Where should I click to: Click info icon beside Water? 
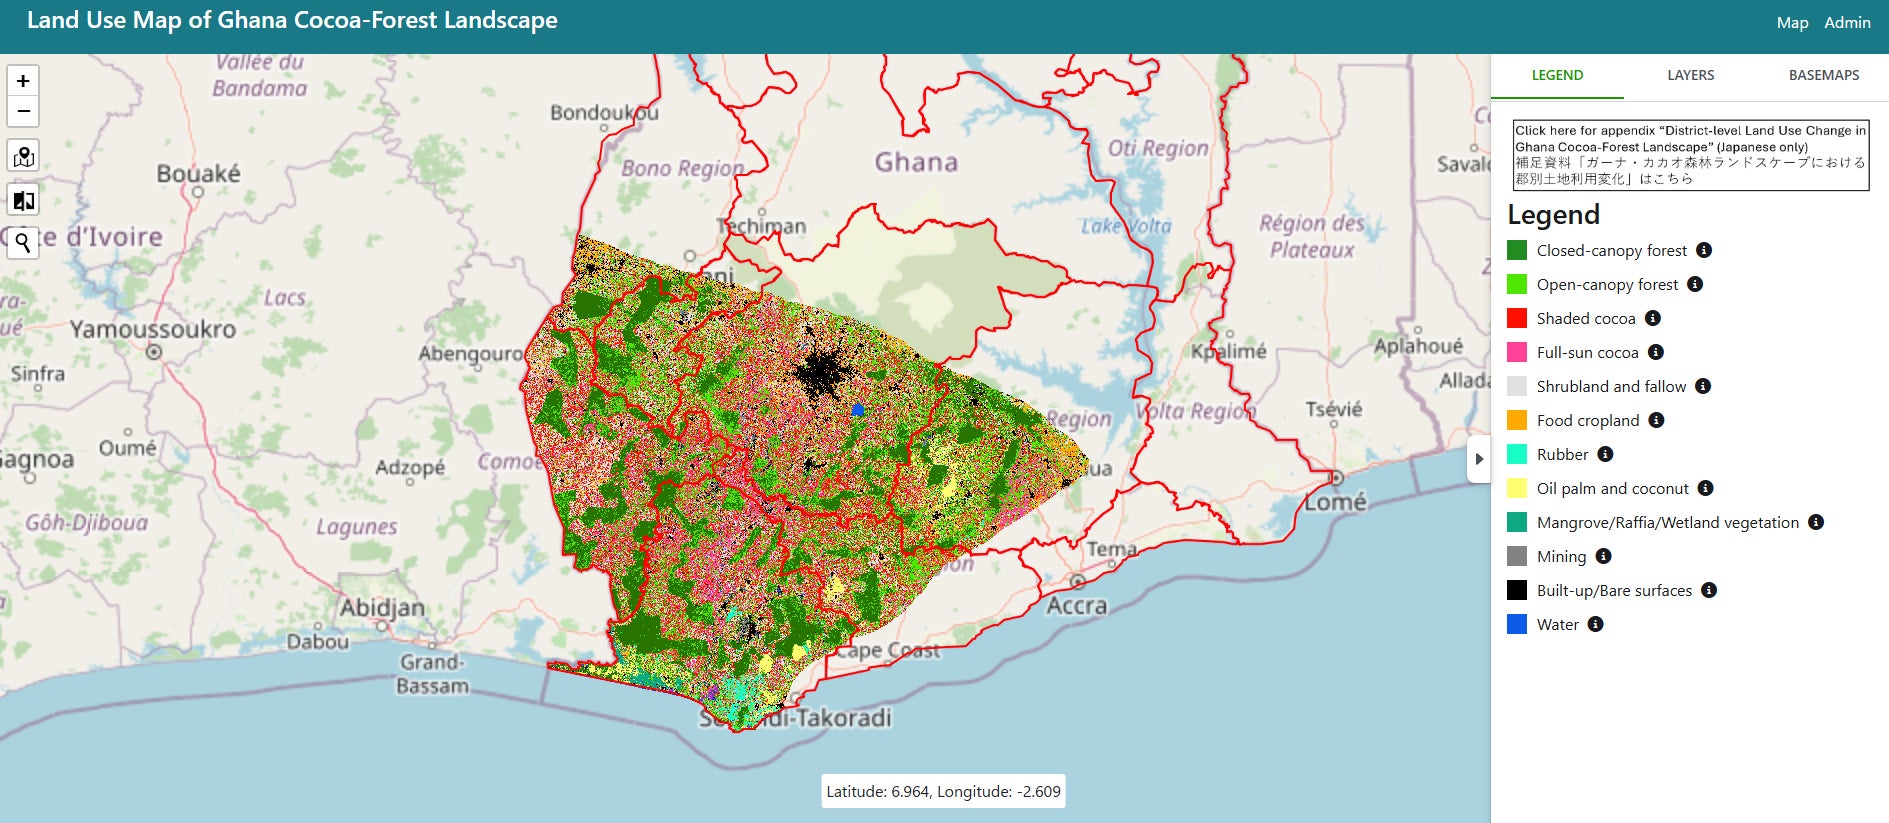1595,624
